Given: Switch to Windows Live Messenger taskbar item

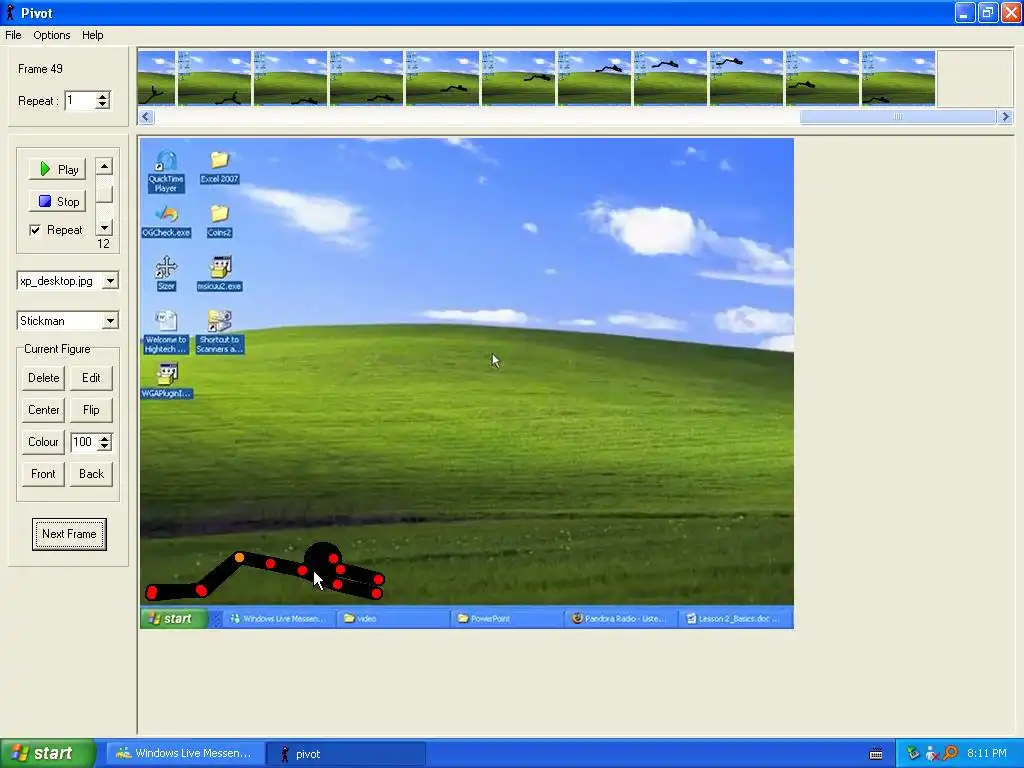Looking at the screenshot, I should [x=183, y=754].
